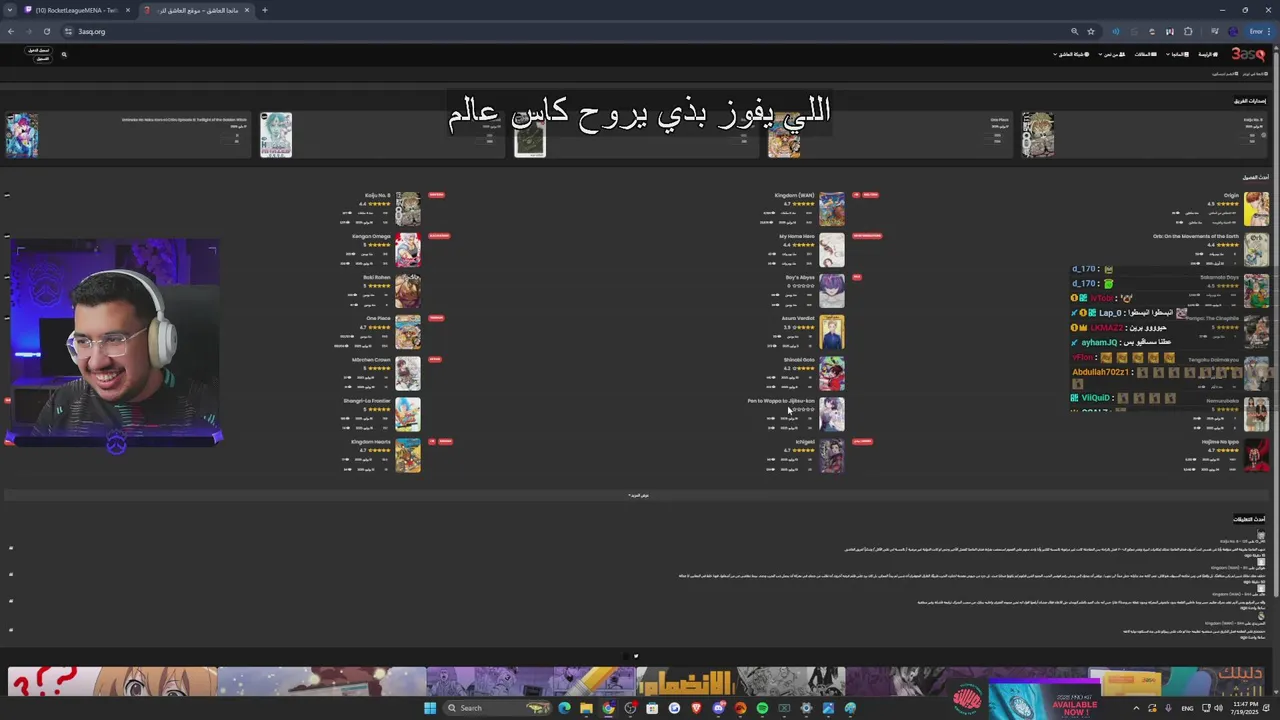Open the browser extensions puzzle icon
Screen dimensions: 1280x720
(x=1188, y=31)
